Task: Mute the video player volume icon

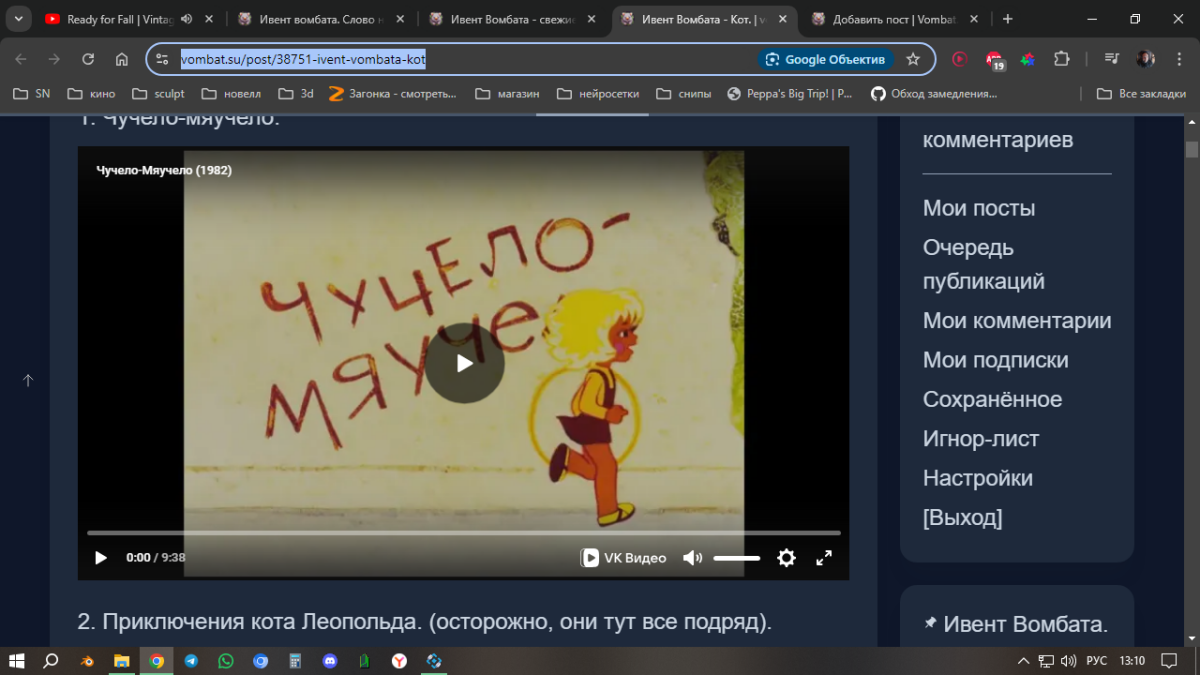Action: [x=692, y=558]
